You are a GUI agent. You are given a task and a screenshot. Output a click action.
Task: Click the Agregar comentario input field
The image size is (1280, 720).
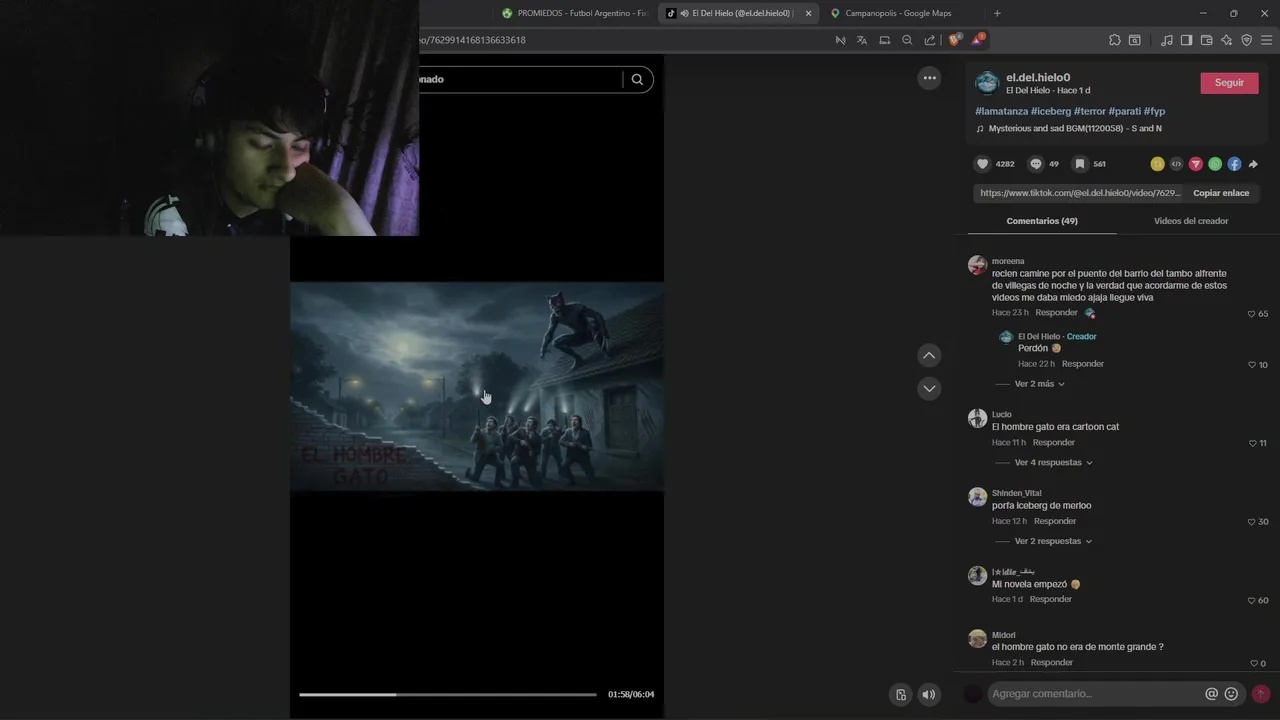[x=1096, y=694]
